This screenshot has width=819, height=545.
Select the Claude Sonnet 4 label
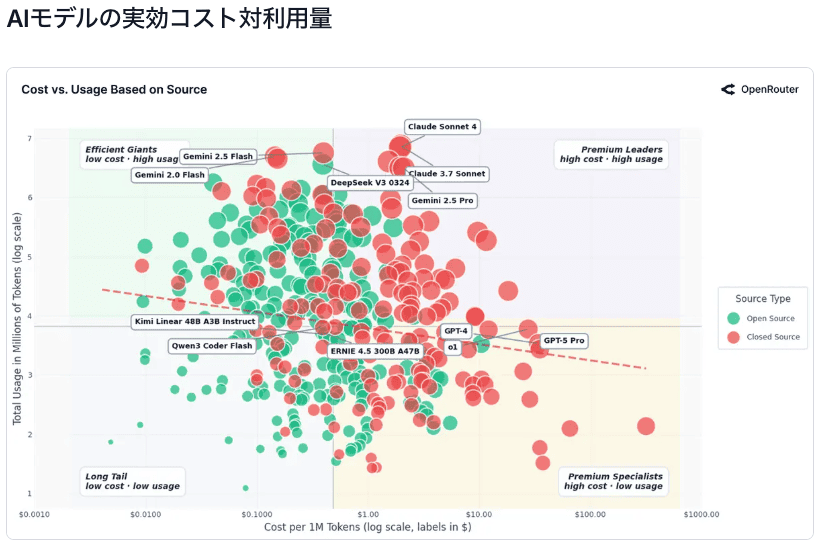(x=443, y=127)
